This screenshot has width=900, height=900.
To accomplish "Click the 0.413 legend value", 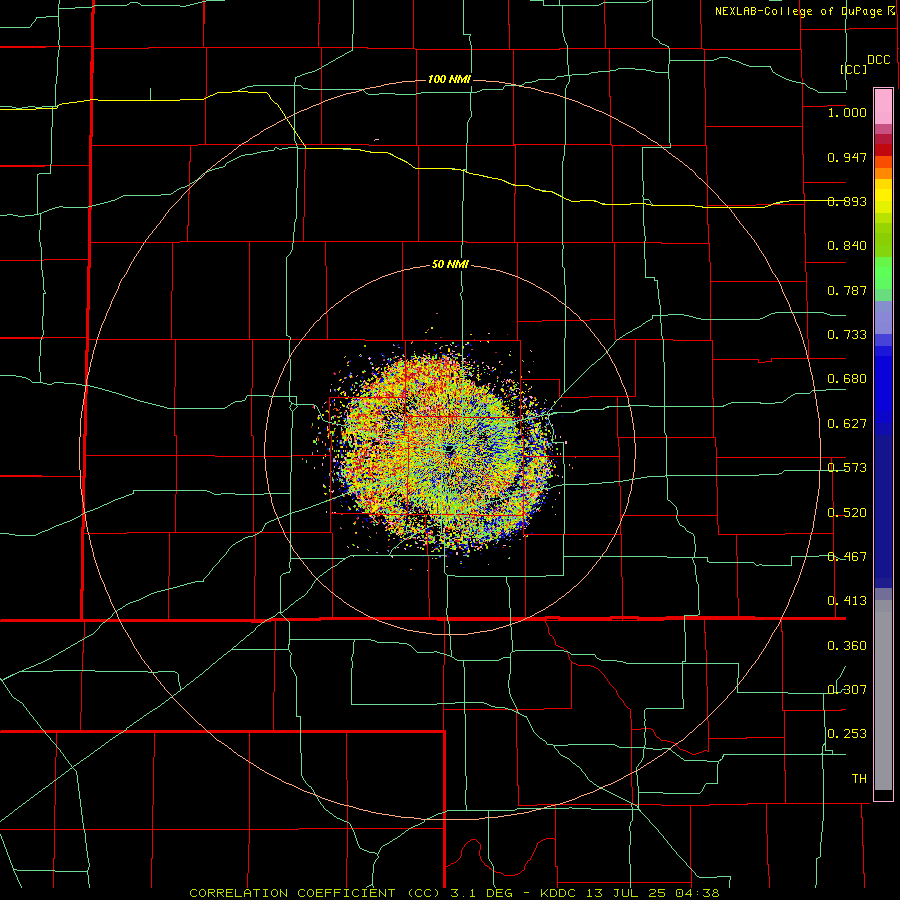I will (847, 601).
